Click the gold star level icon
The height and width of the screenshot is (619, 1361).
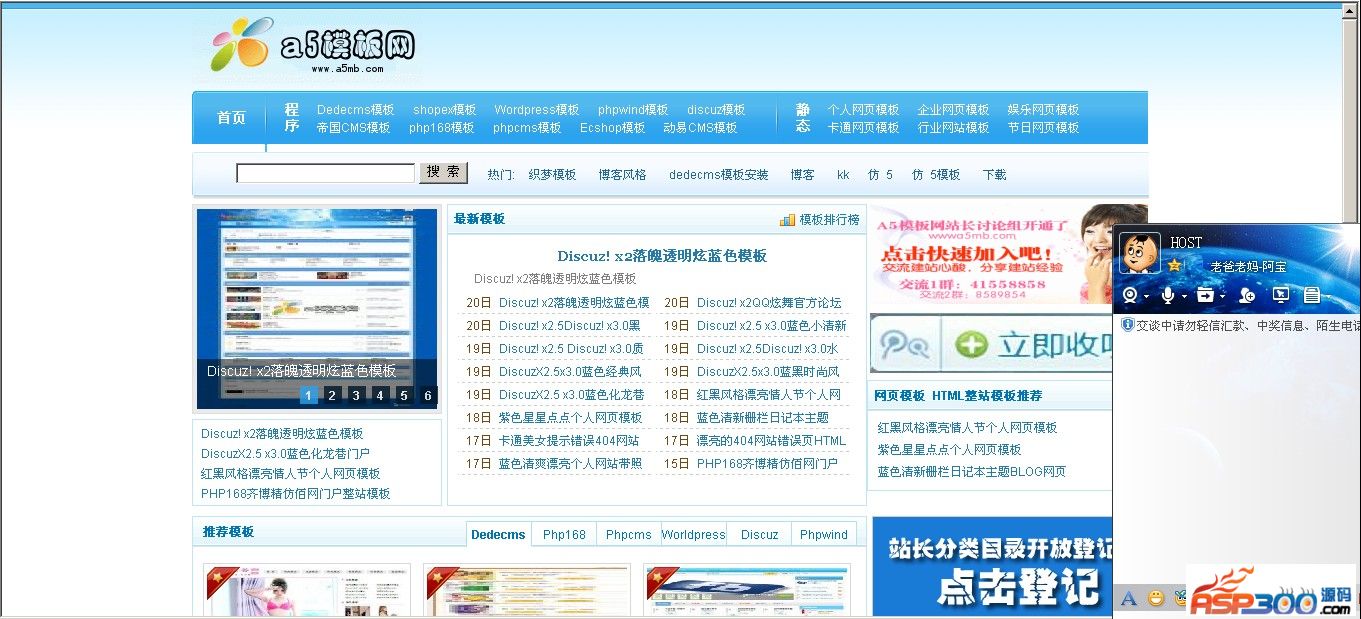pos(1175,266)
